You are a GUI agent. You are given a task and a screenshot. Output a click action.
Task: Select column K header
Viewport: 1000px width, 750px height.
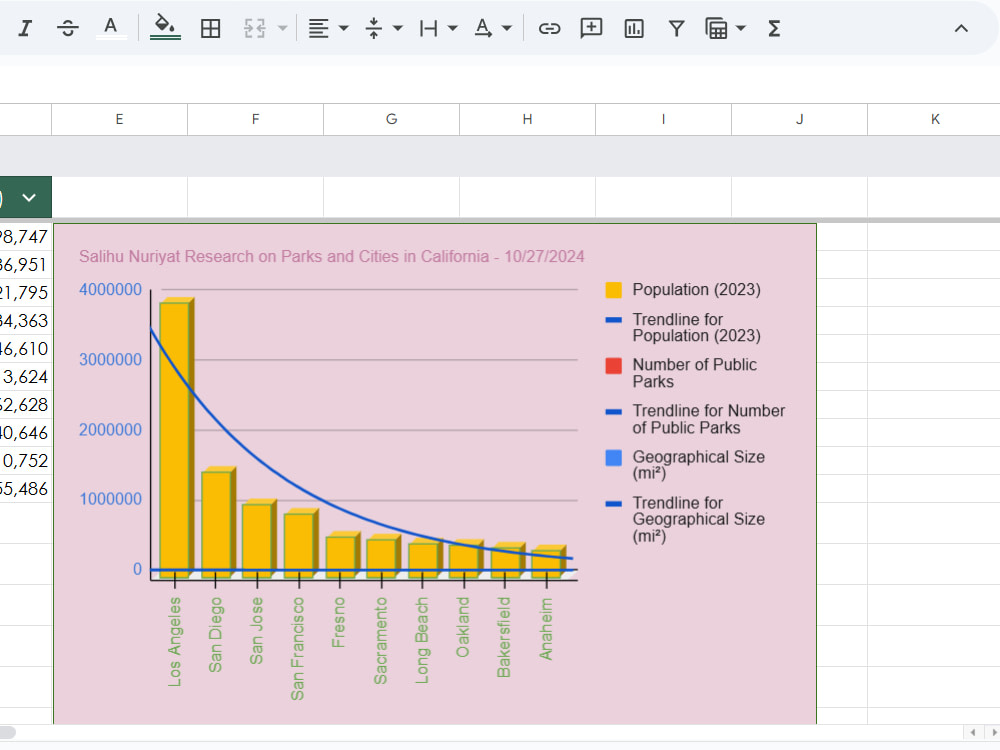pos(935,119)
